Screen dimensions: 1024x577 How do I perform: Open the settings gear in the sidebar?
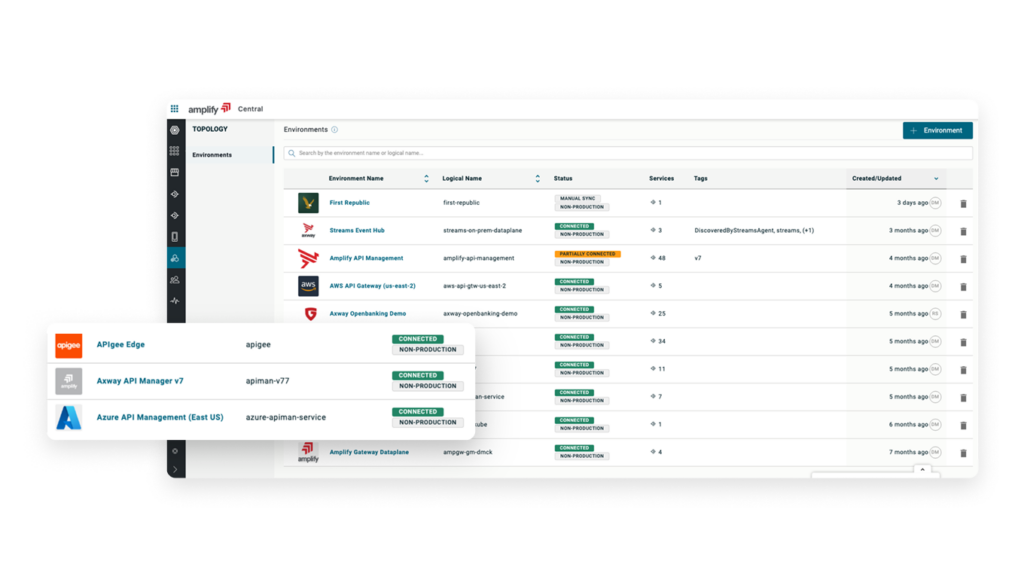175,451
